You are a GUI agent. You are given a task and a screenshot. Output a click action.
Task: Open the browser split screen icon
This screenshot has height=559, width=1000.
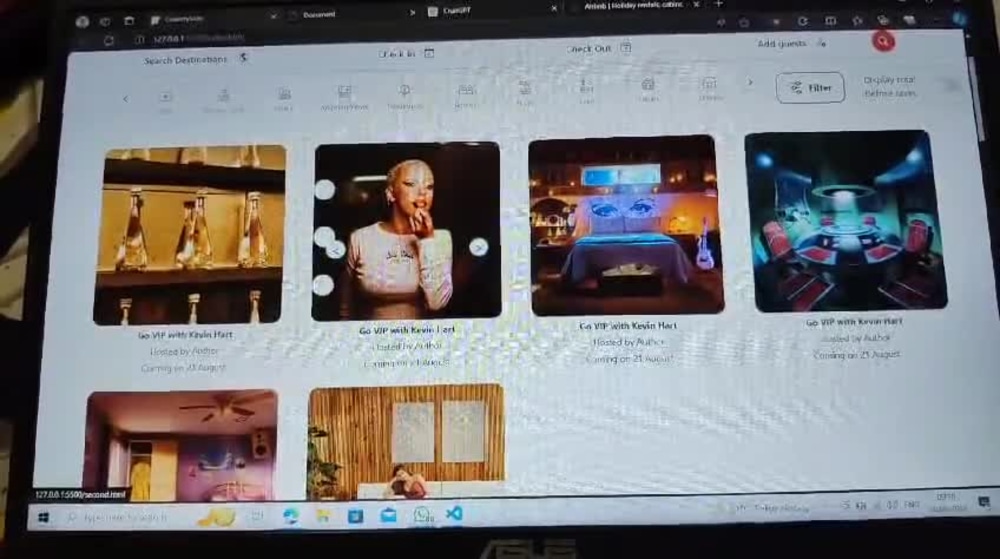(x=830, y=21)
